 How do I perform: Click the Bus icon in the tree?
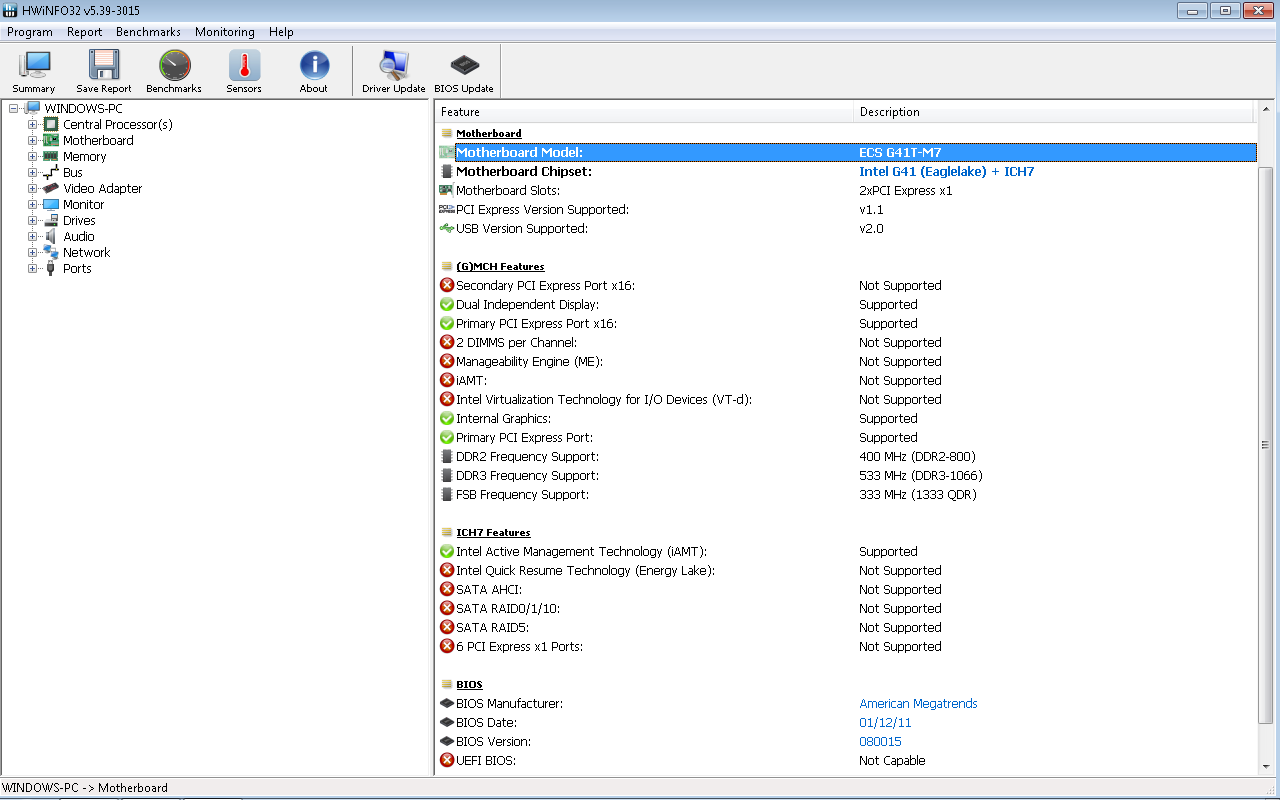pos(51,172)
